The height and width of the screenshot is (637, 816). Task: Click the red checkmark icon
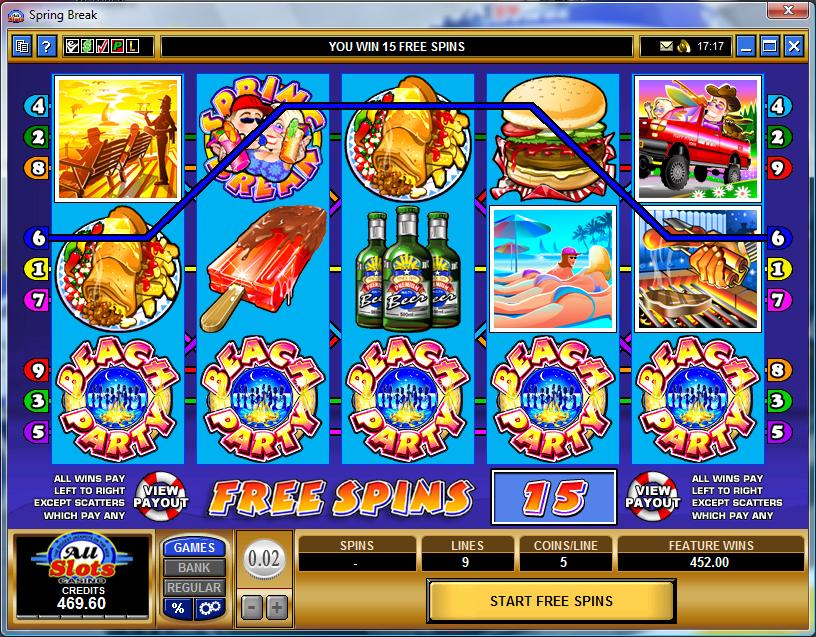[103, 47]
